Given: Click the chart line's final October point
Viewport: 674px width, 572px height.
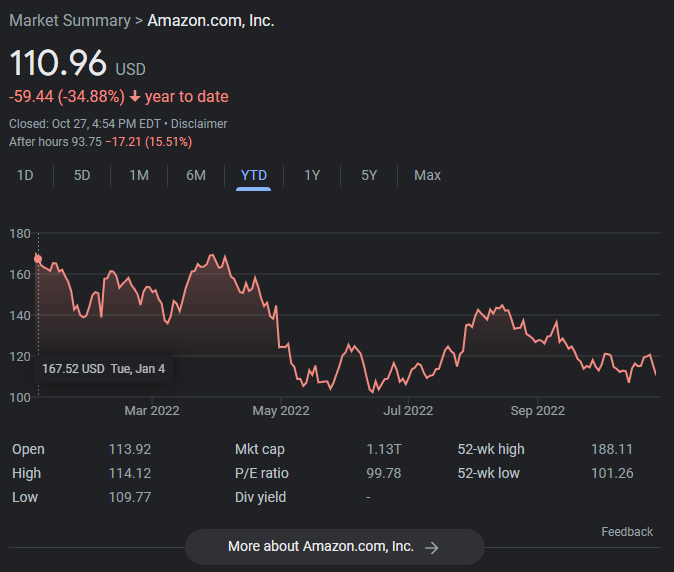Looking at the screenshot, I should (x=656, y=374).
